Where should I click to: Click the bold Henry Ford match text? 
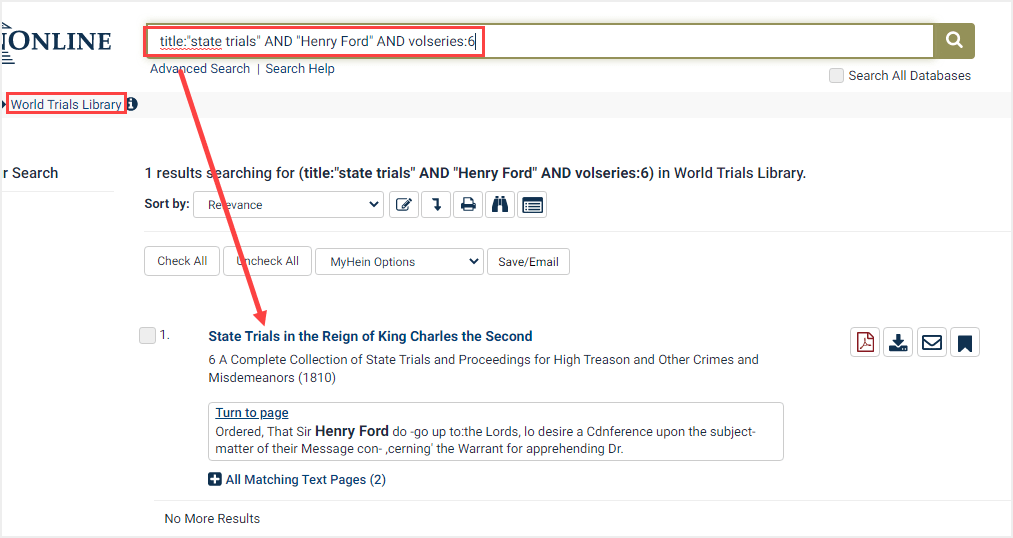[352, 431]
